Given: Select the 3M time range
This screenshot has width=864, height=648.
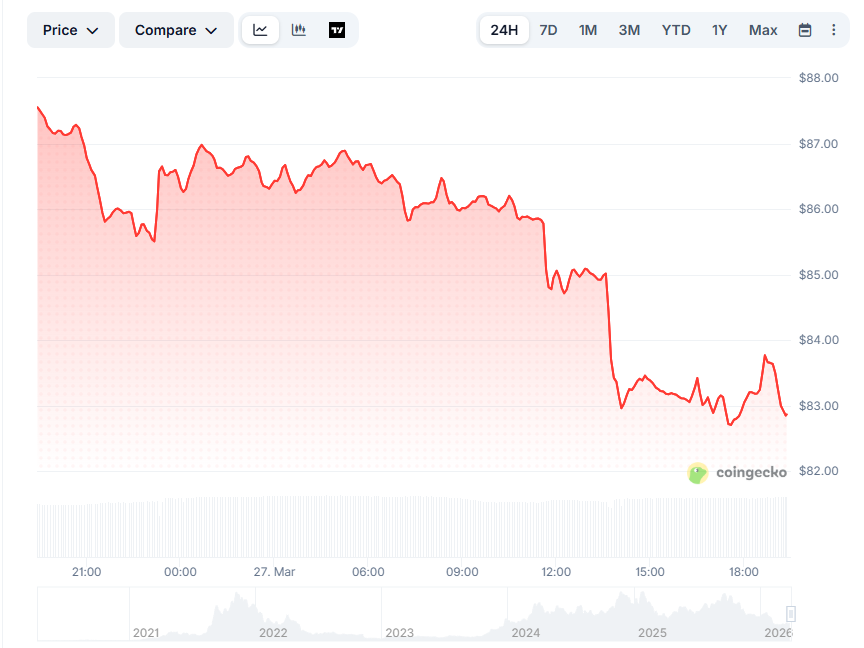Looking at the screenshot, I should pos(629,30).
